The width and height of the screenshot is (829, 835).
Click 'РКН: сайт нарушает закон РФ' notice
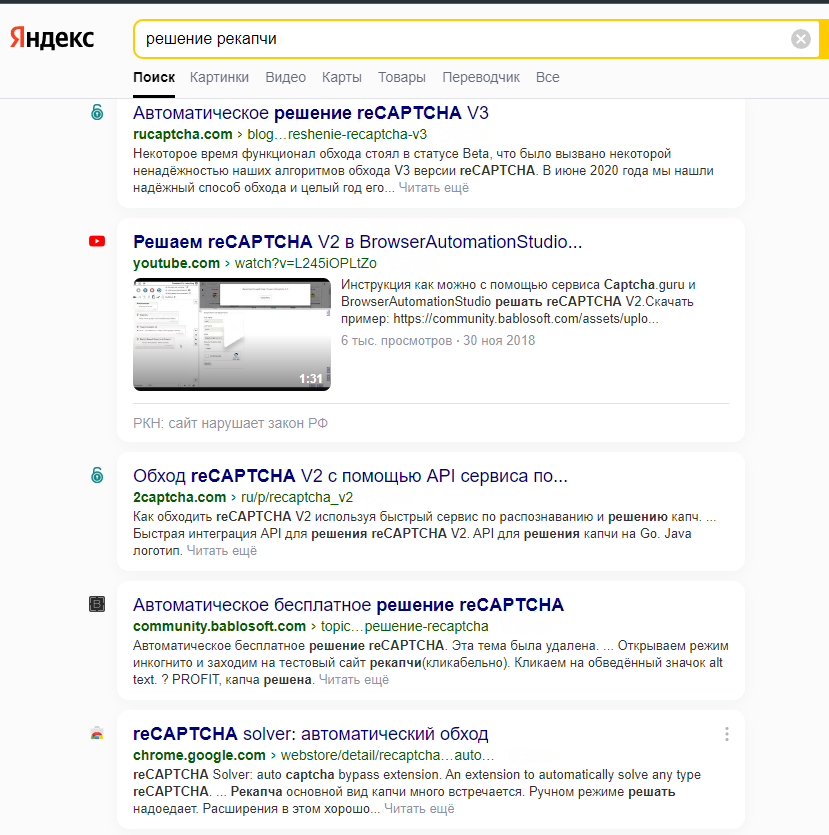(230, 423)
